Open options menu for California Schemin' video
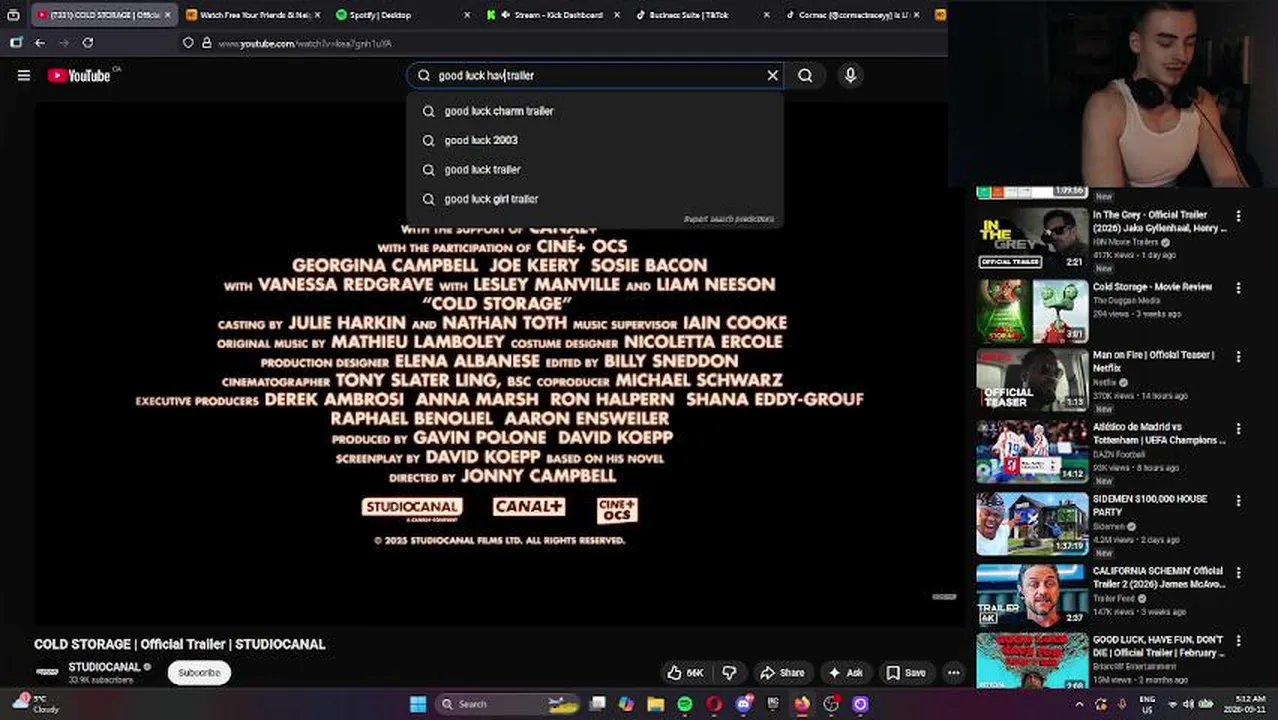 (1238, 573)
